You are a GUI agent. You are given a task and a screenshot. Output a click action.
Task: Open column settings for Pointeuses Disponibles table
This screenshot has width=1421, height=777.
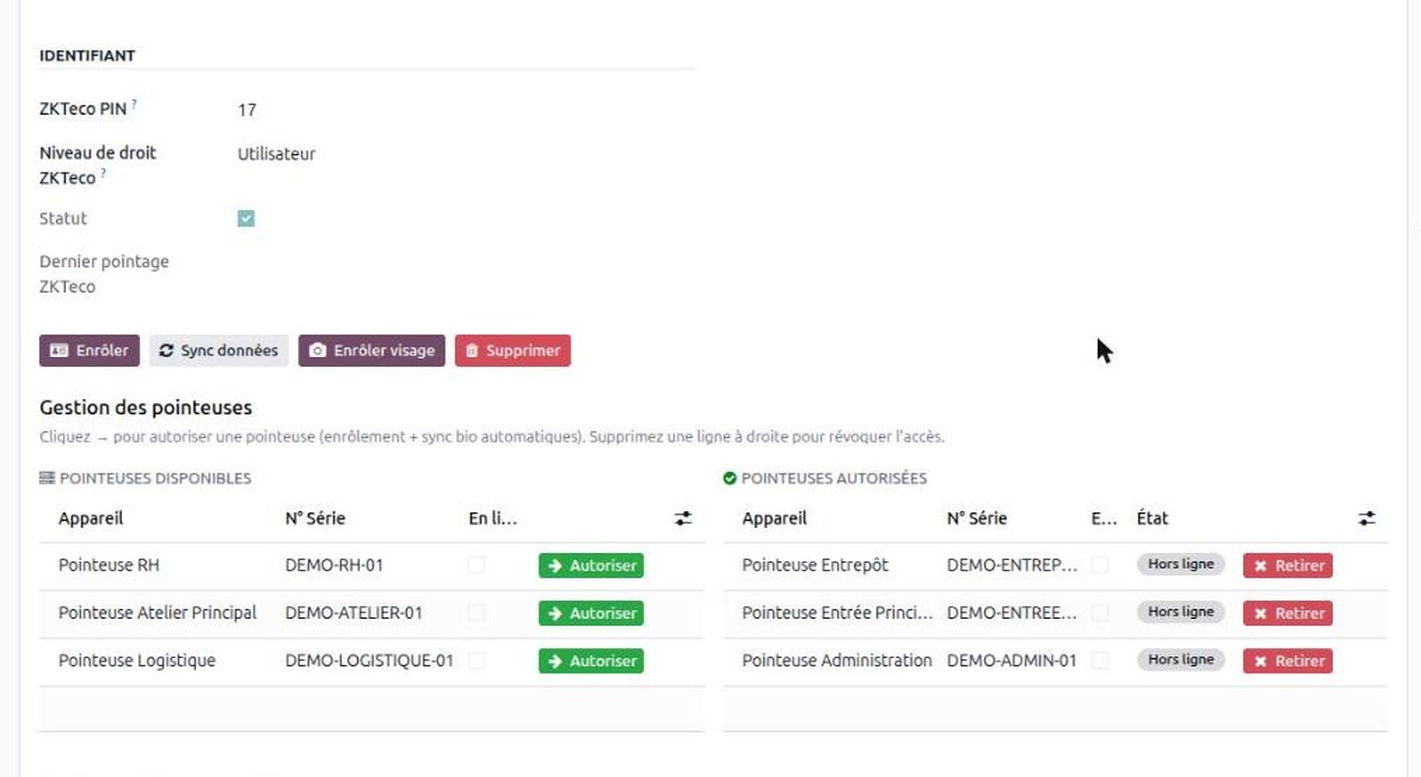(x=683, y=518)
